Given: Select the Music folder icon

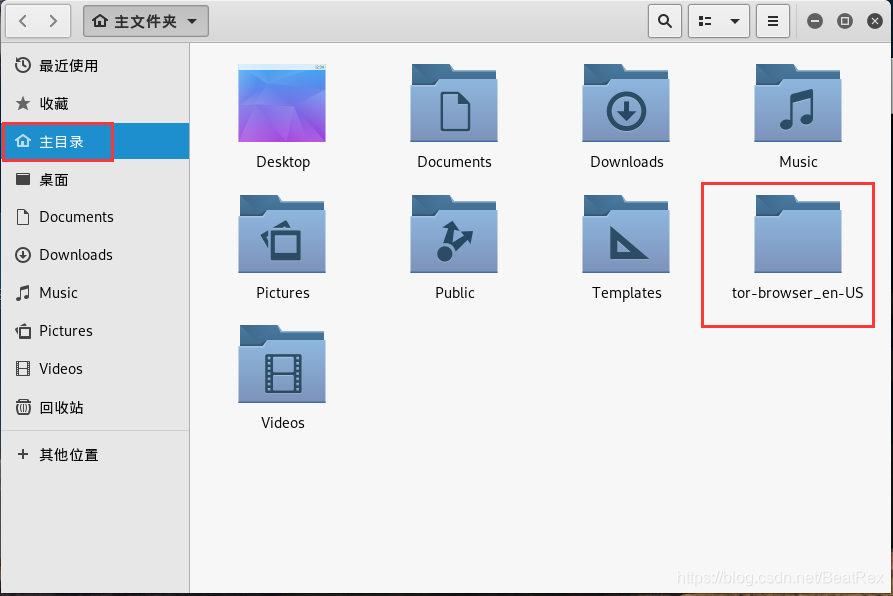Looking at the screenshot, I should pos(798,103).
